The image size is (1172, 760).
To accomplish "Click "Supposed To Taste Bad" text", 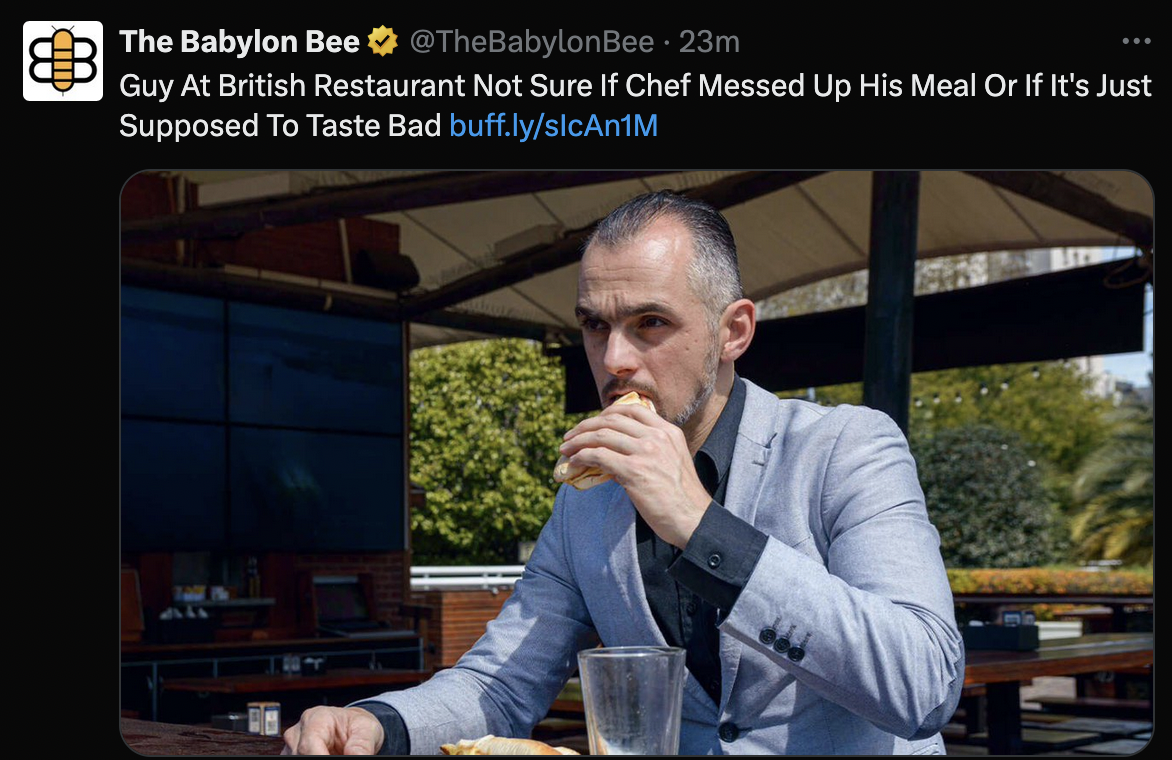I will click(x=280, y=126).
